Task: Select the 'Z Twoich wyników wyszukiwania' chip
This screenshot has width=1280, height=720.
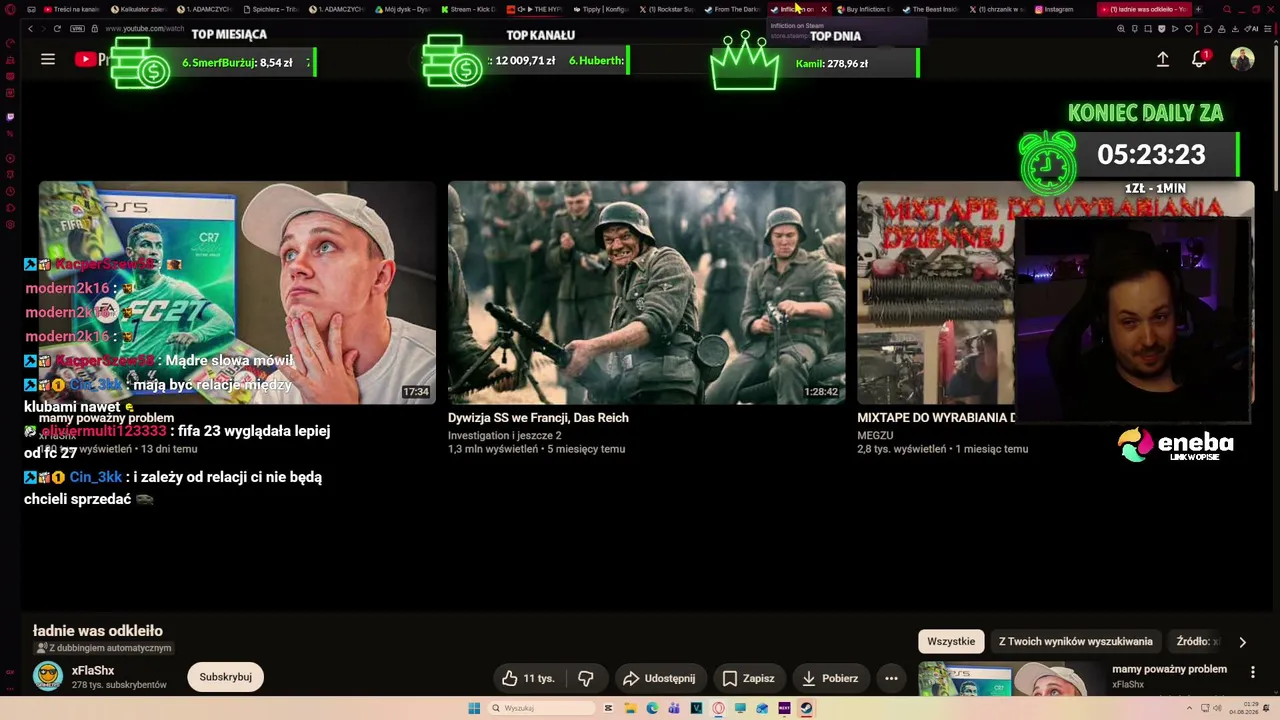Action: point(1076,642)
